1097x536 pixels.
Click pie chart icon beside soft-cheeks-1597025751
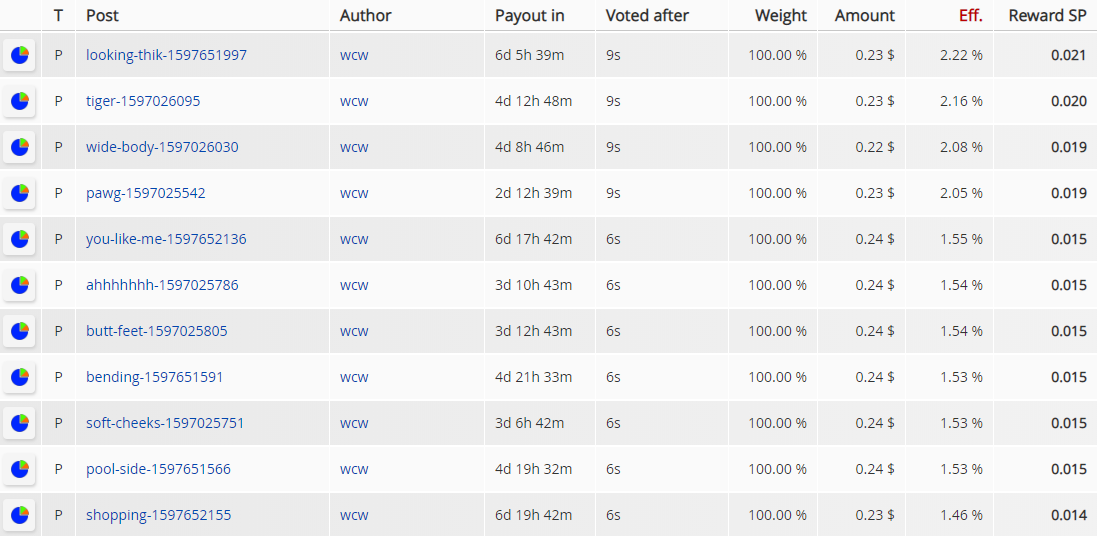coord(20,423)
